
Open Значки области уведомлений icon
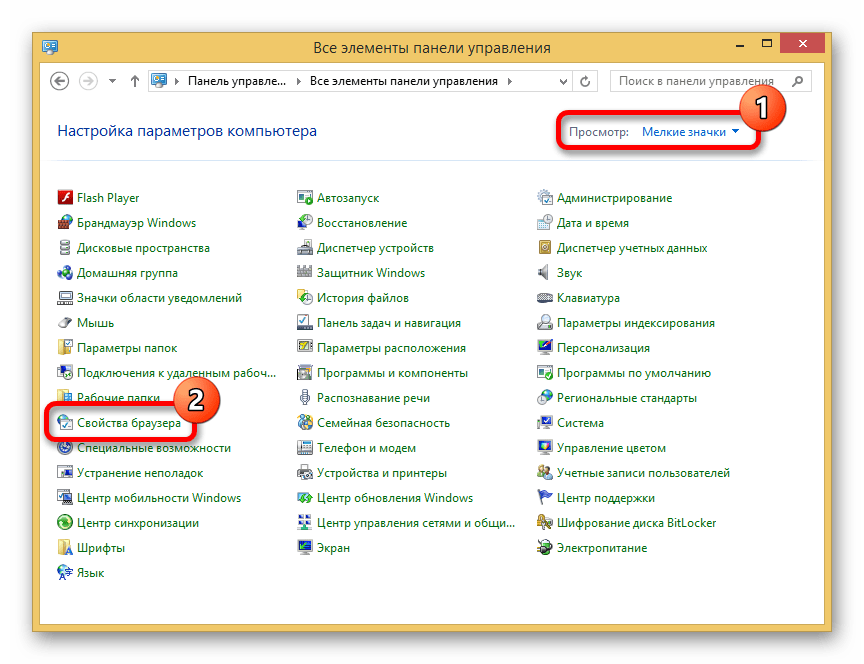(x=65, y=298)
